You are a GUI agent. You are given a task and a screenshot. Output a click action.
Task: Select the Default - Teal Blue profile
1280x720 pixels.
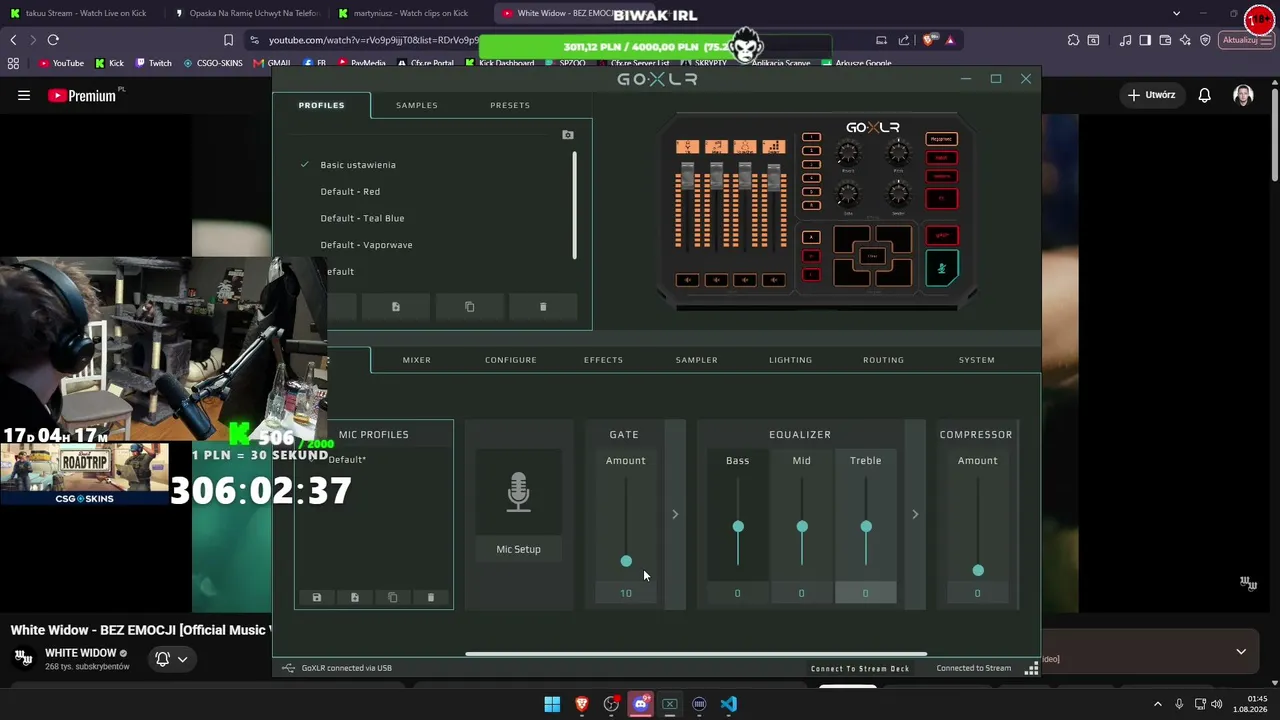point(362,218)
